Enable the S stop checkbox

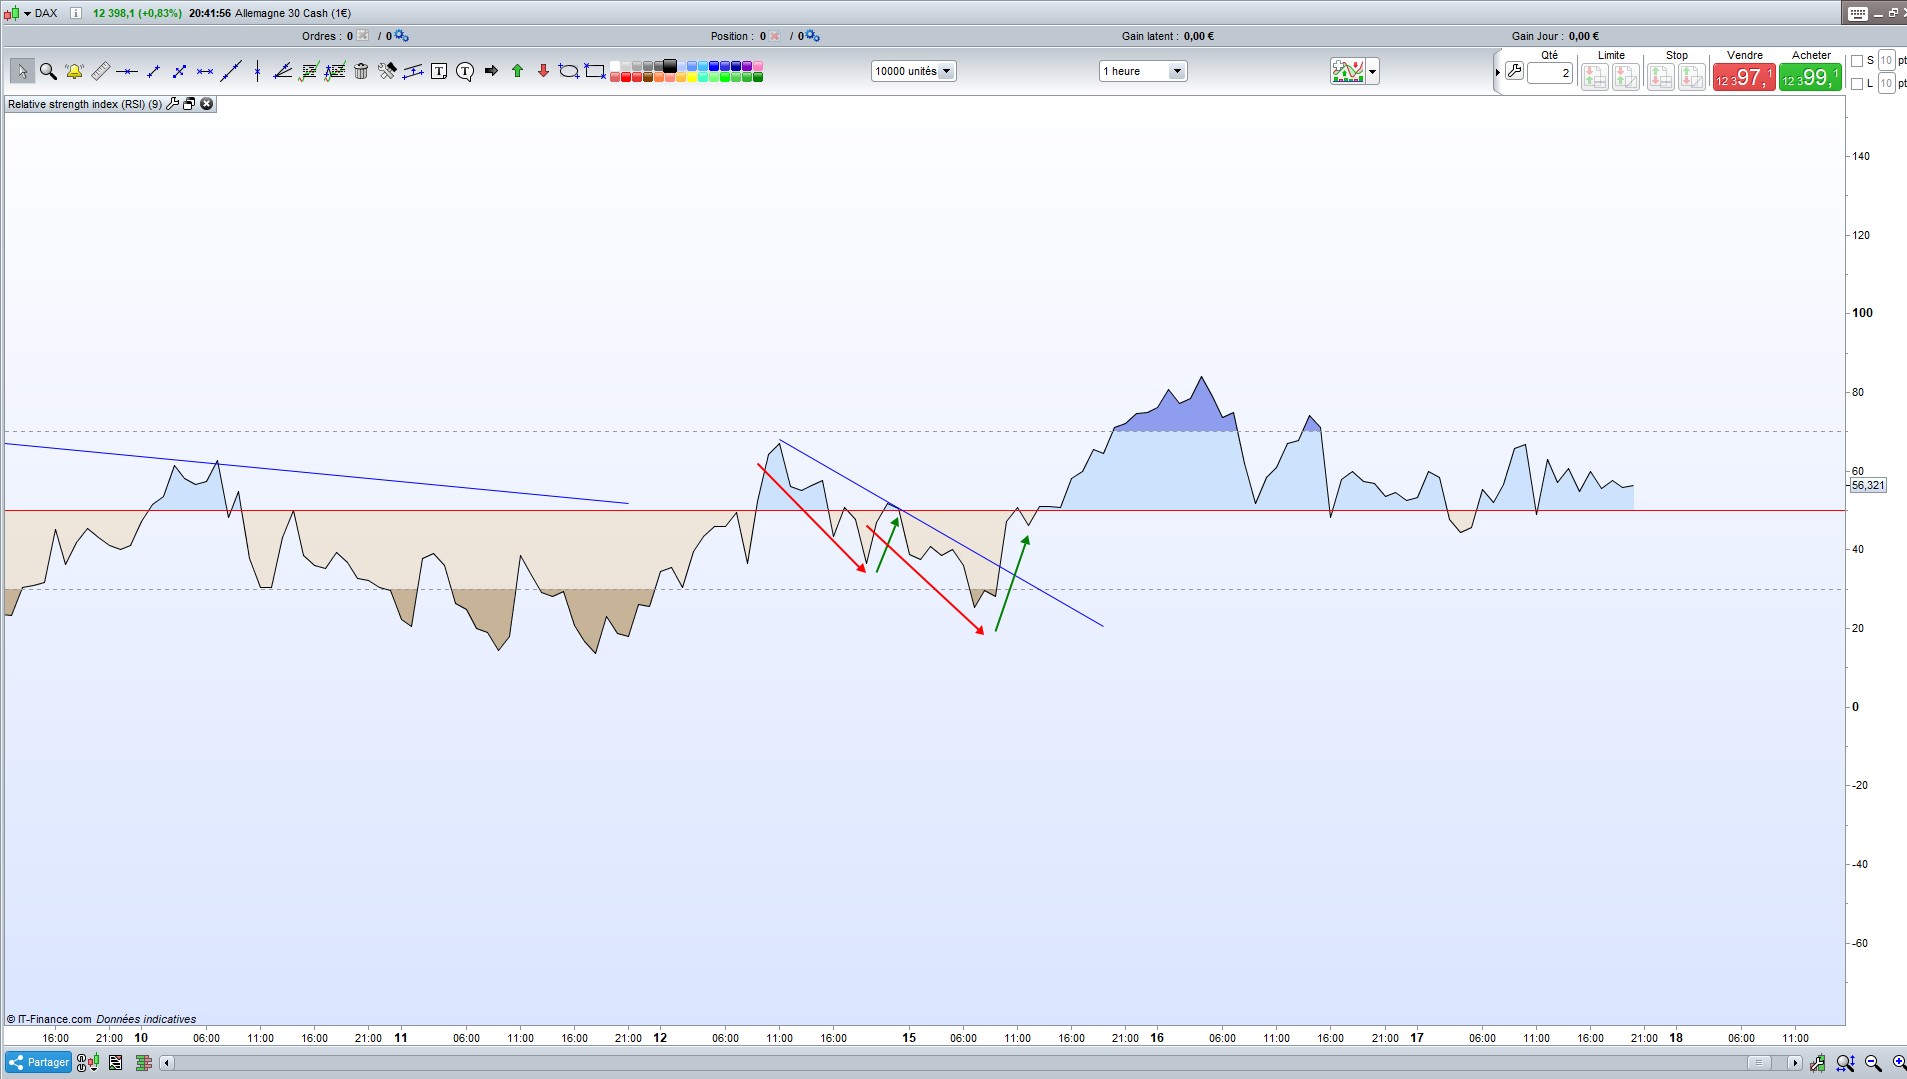(1857, 61)
